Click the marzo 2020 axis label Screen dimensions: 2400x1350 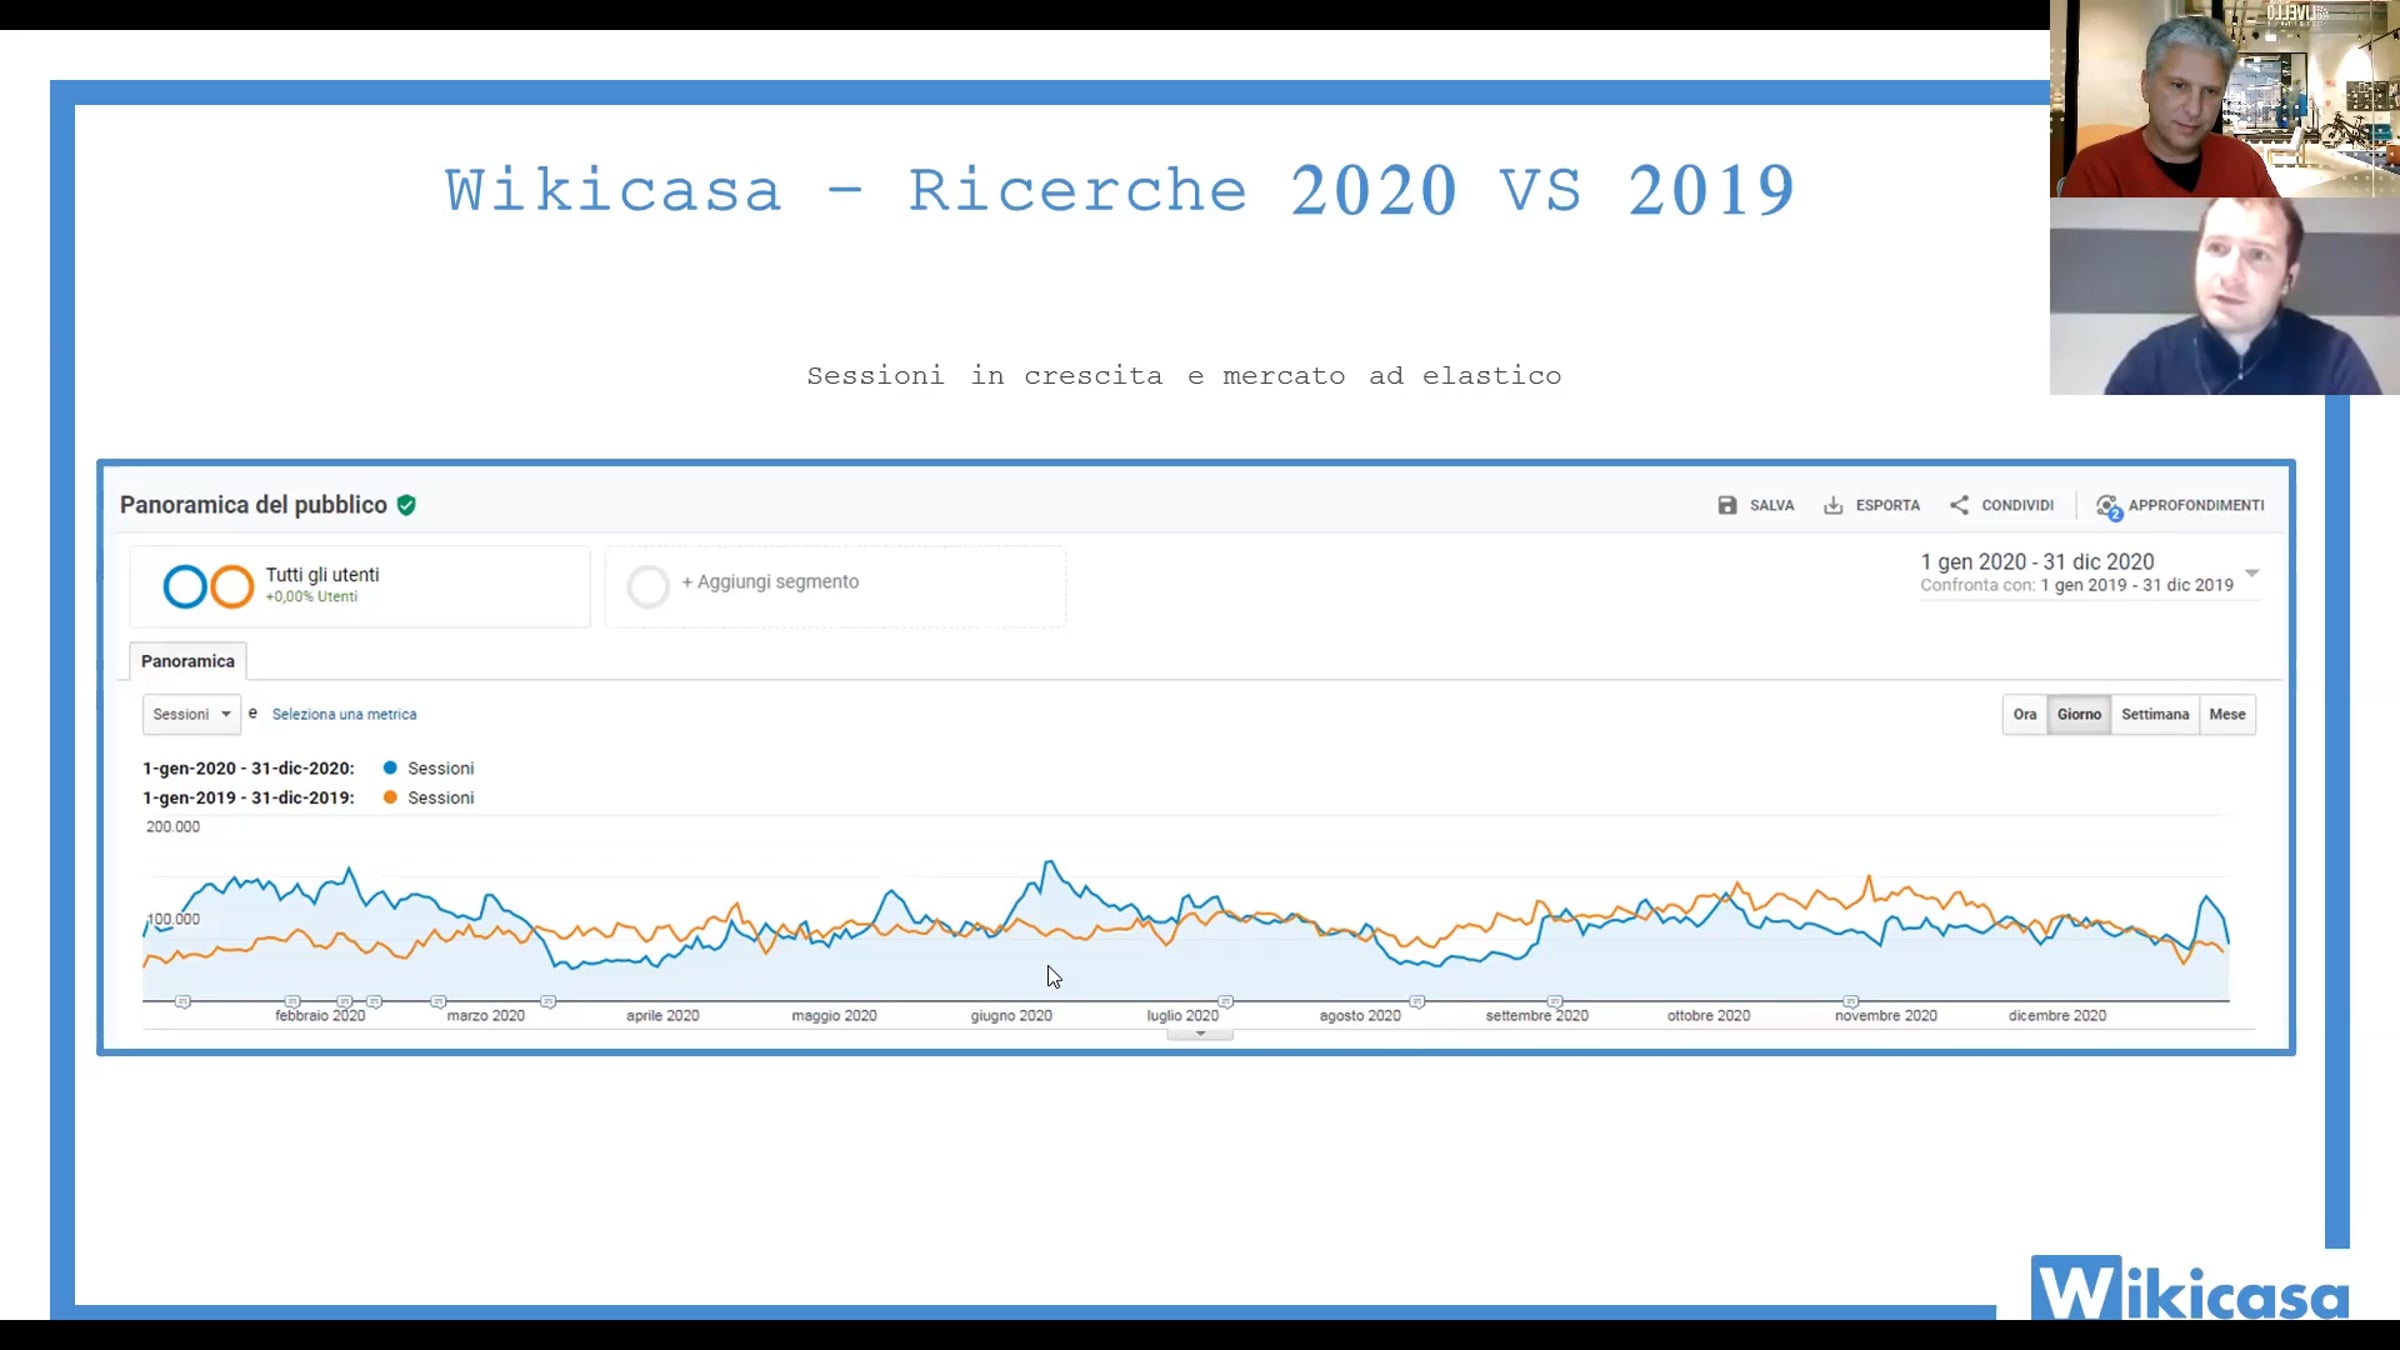tap(486, 1015)
